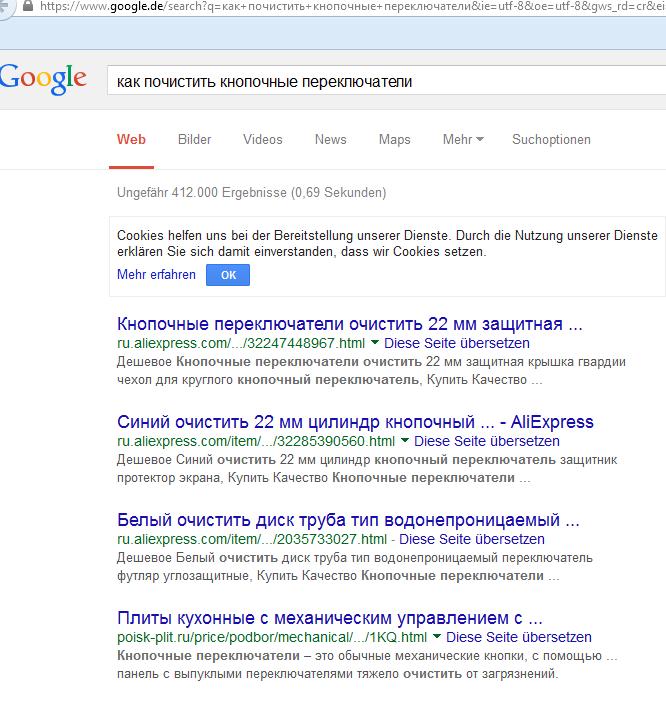Translate the poisk-plit.ru result page
Image resolution: width=666 pixels, height=702 pixels.
(x=519, y=637)
